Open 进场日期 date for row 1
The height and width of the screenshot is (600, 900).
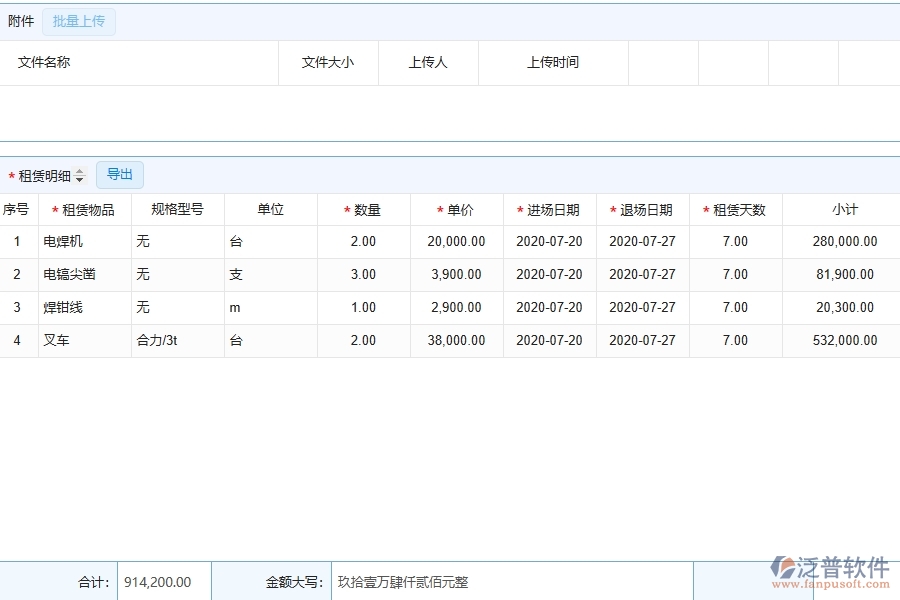pos(549,241)
